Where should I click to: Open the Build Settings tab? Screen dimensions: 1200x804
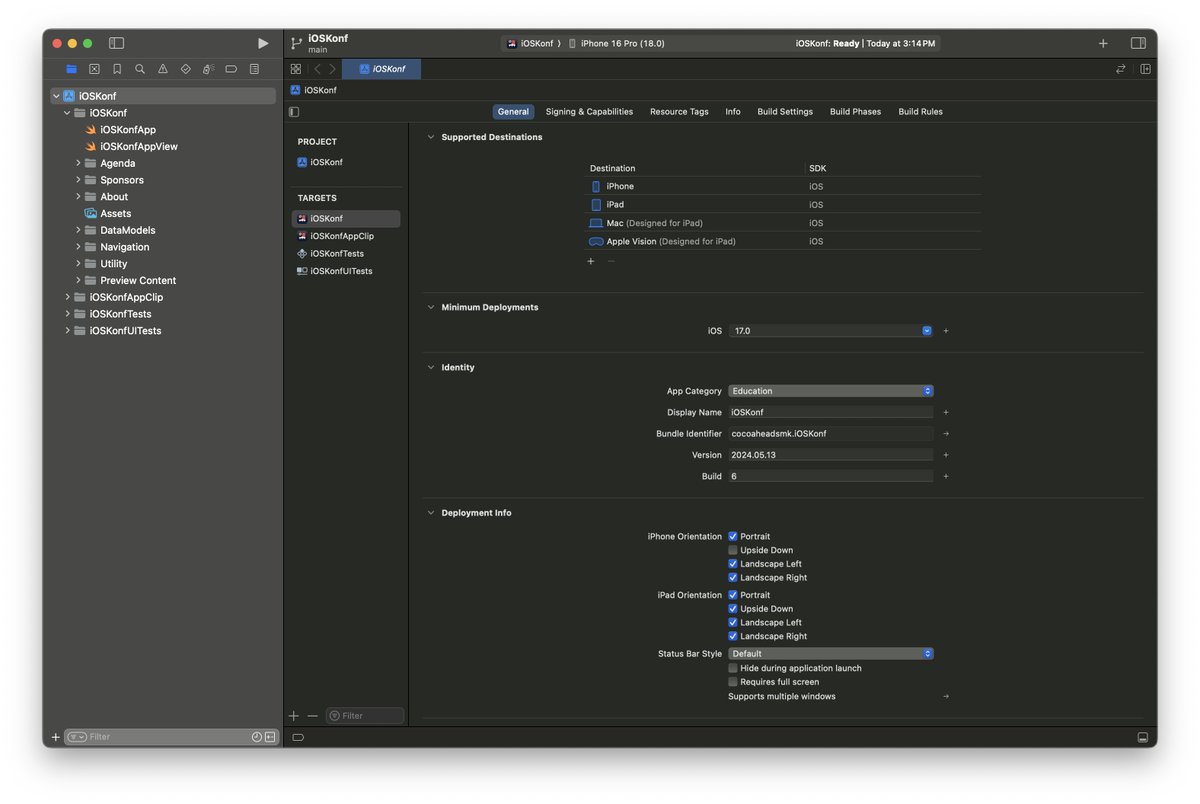click(785, 112)
